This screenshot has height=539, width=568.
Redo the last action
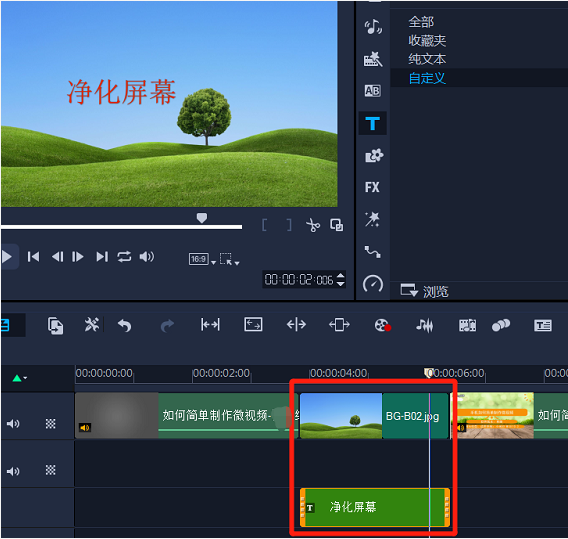pos(167,325)
